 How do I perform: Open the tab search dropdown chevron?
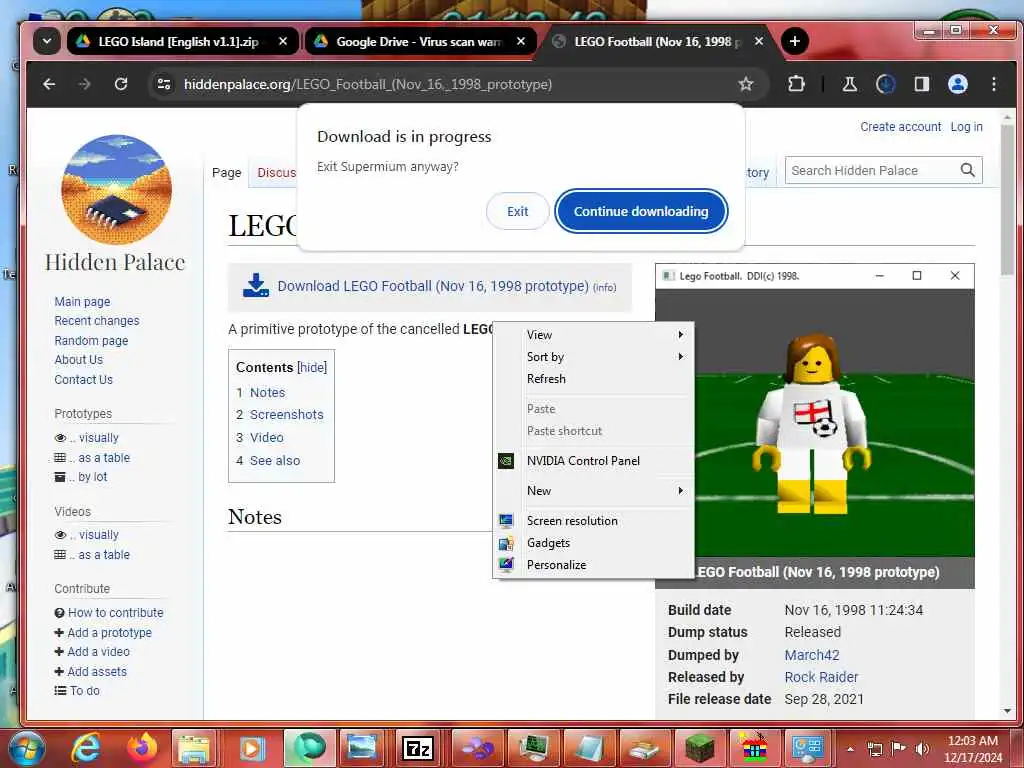47,41
